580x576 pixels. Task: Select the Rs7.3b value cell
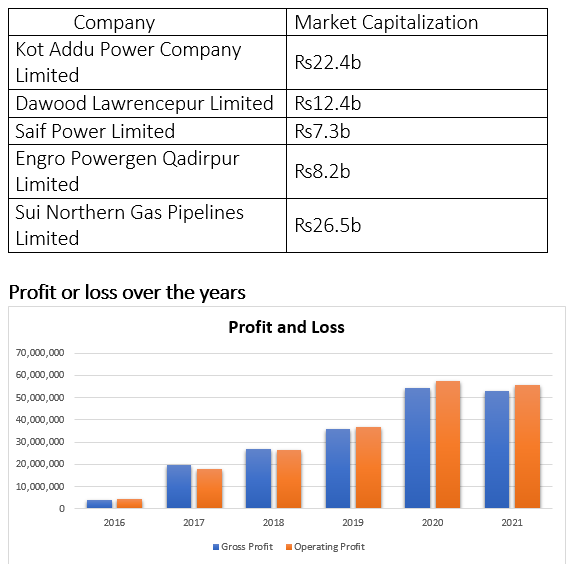pos(417,131)
